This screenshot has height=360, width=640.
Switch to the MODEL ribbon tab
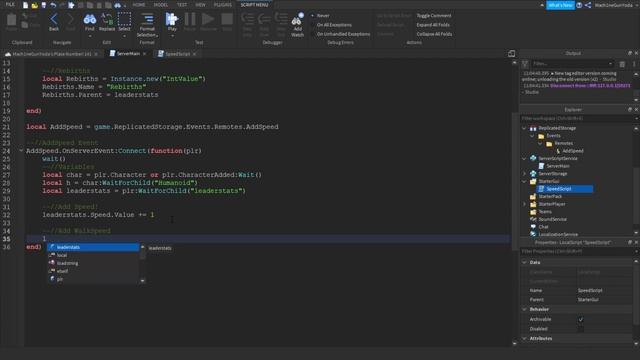[x=160, y=5]
